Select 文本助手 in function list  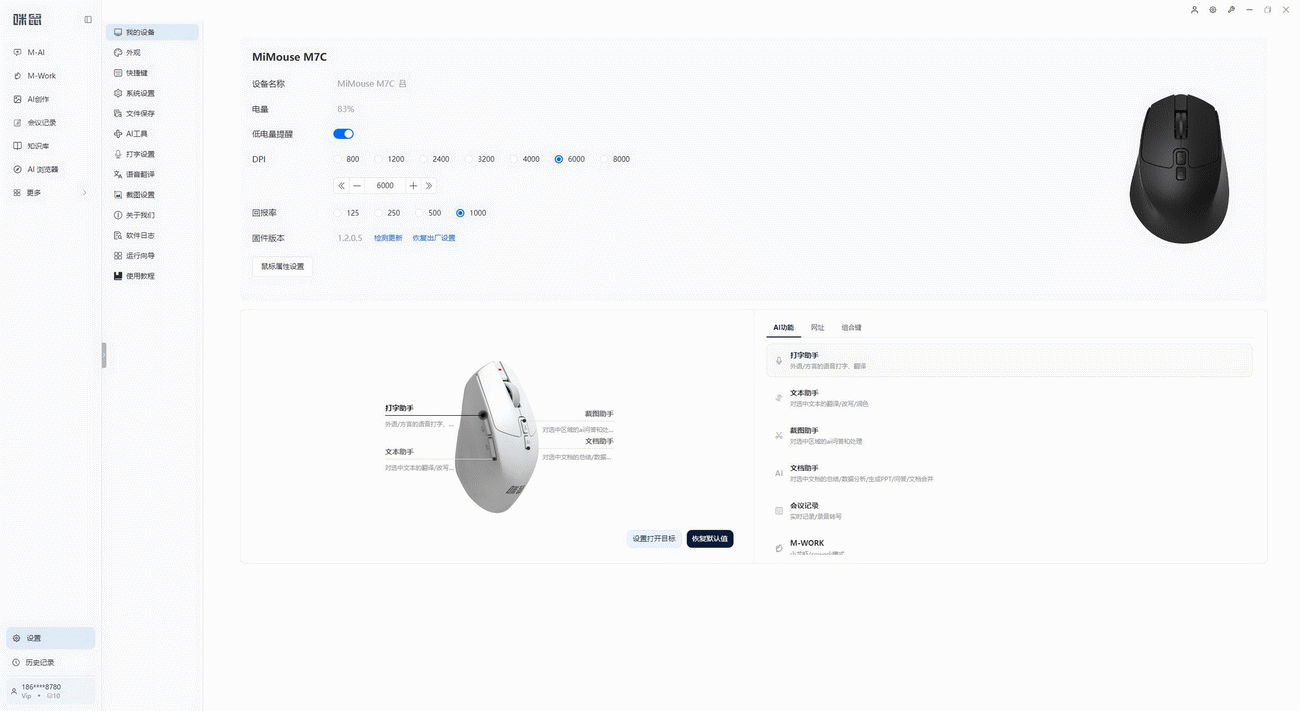tap(1009, 398)
